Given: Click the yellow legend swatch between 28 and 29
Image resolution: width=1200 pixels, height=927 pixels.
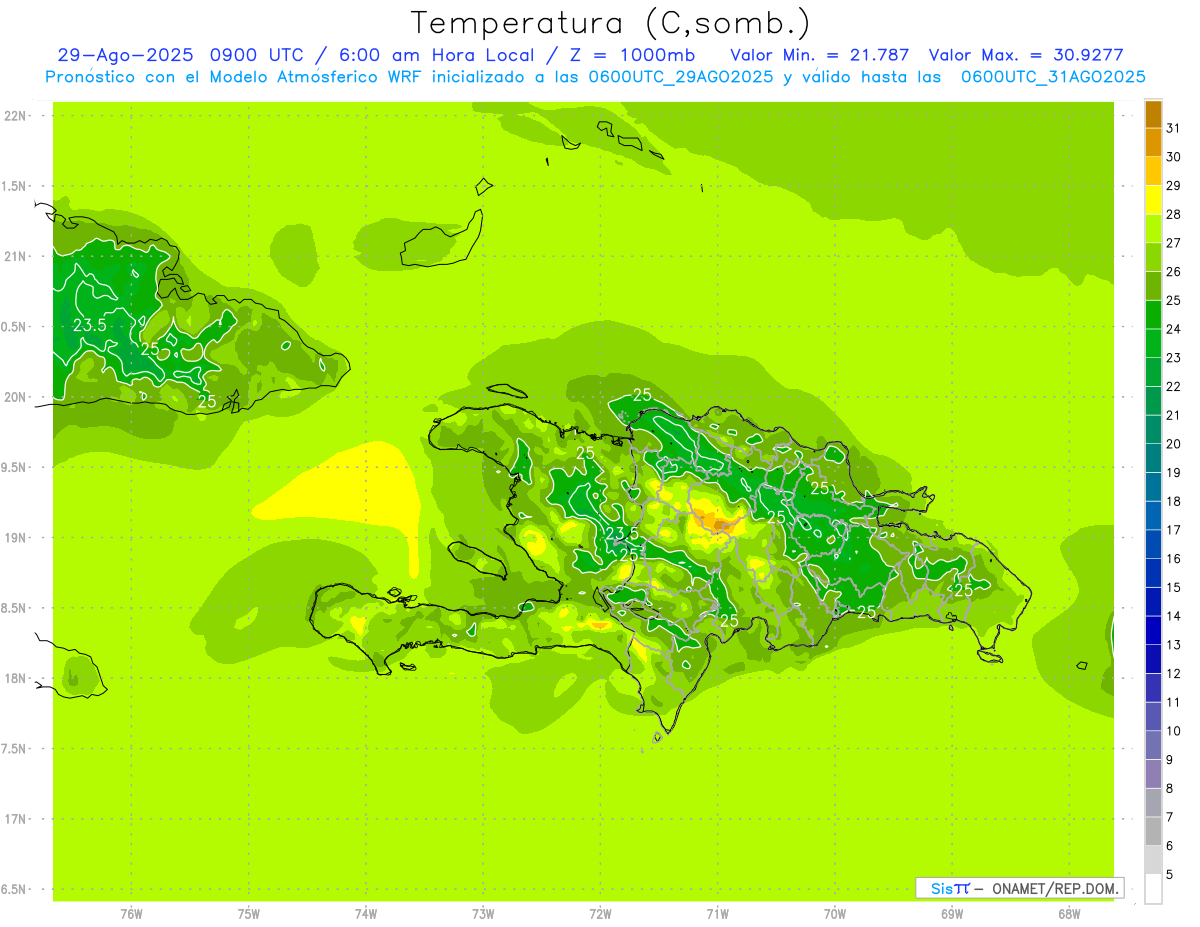Looking at the screenshot, I should [1153, 200].
